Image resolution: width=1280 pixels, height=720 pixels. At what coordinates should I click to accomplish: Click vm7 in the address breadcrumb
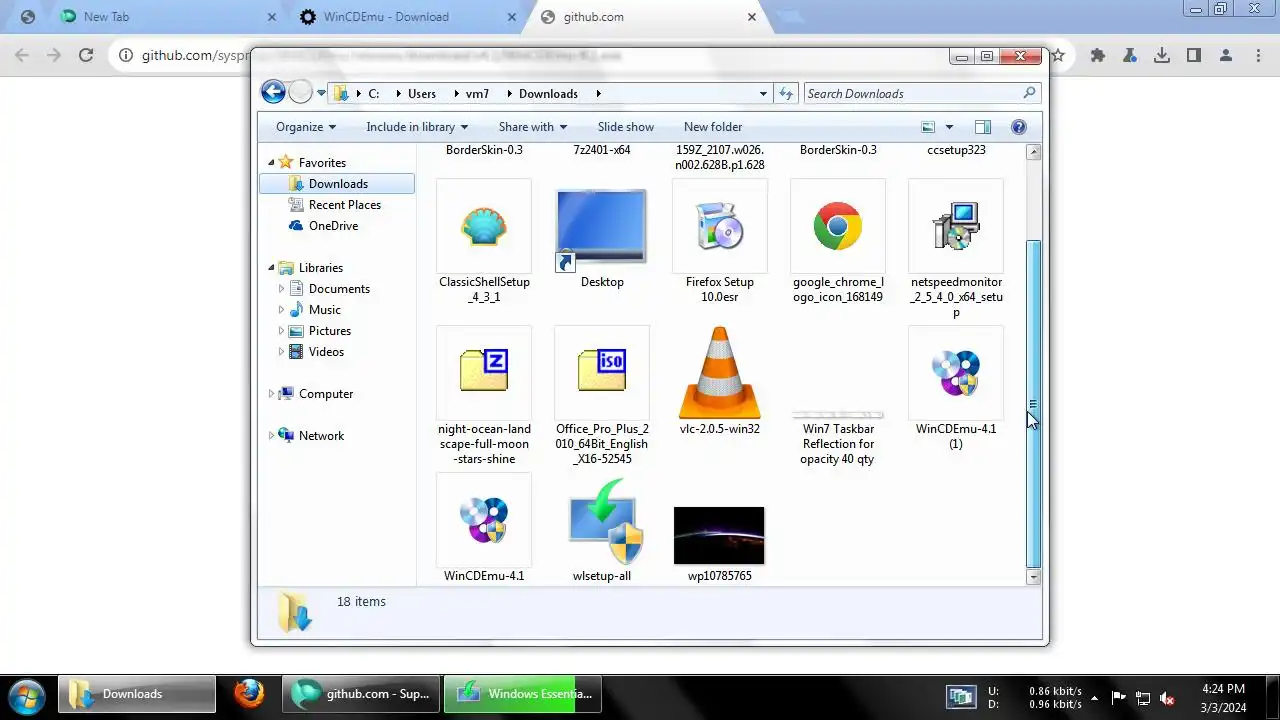pyautogui.click(x=477, y=93)
